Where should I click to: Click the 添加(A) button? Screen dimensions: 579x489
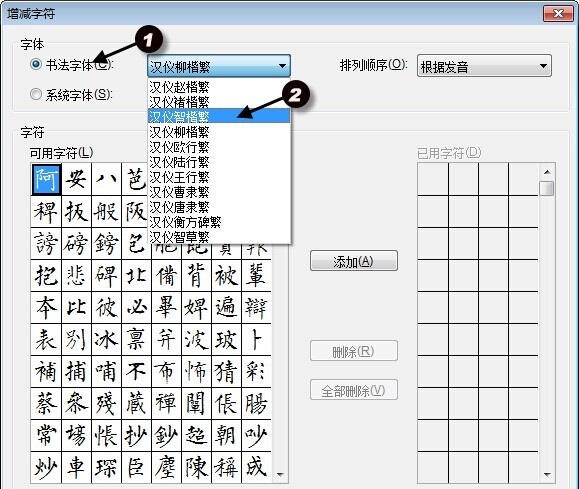pos(354,261)
